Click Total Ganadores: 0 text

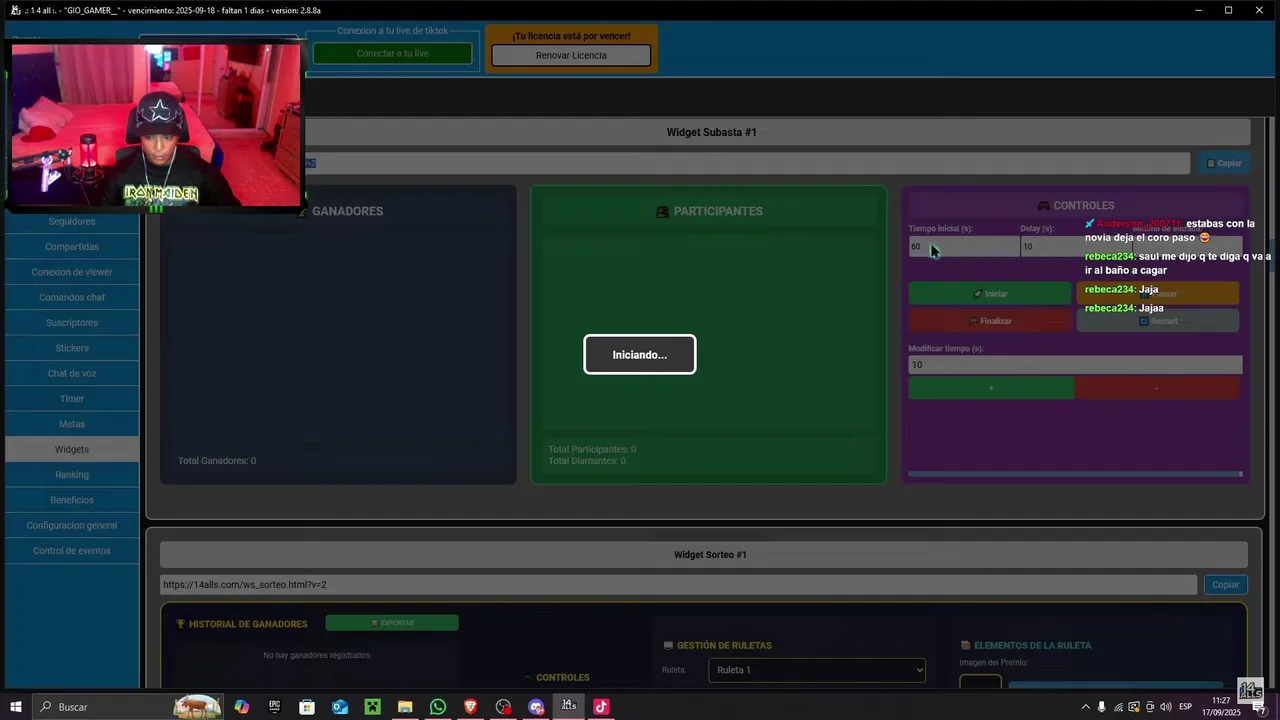click(217, 461)
